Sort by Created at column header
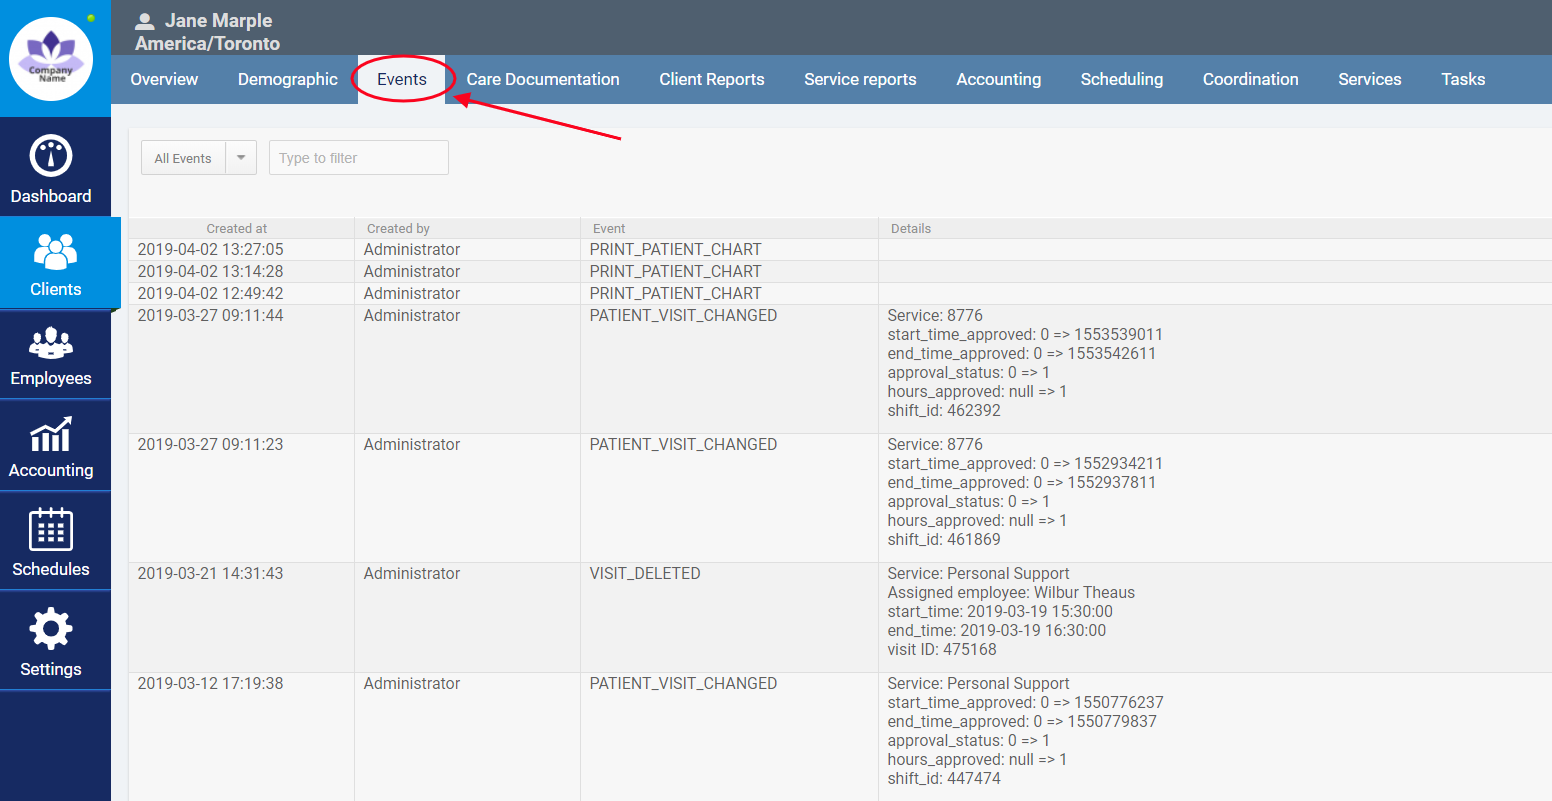This screenshot has height=801, width=1552. click(237, 229)
